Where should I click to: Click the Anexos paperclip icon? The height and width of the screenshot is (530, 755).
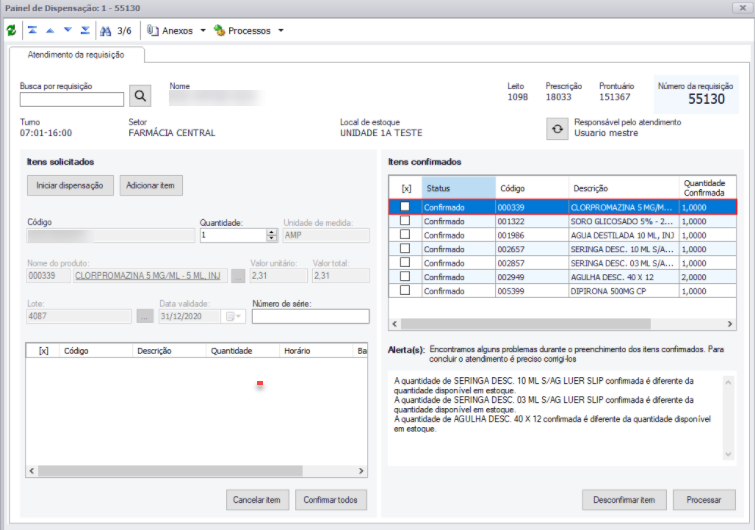pyautogui.click(x=153, y=30)
